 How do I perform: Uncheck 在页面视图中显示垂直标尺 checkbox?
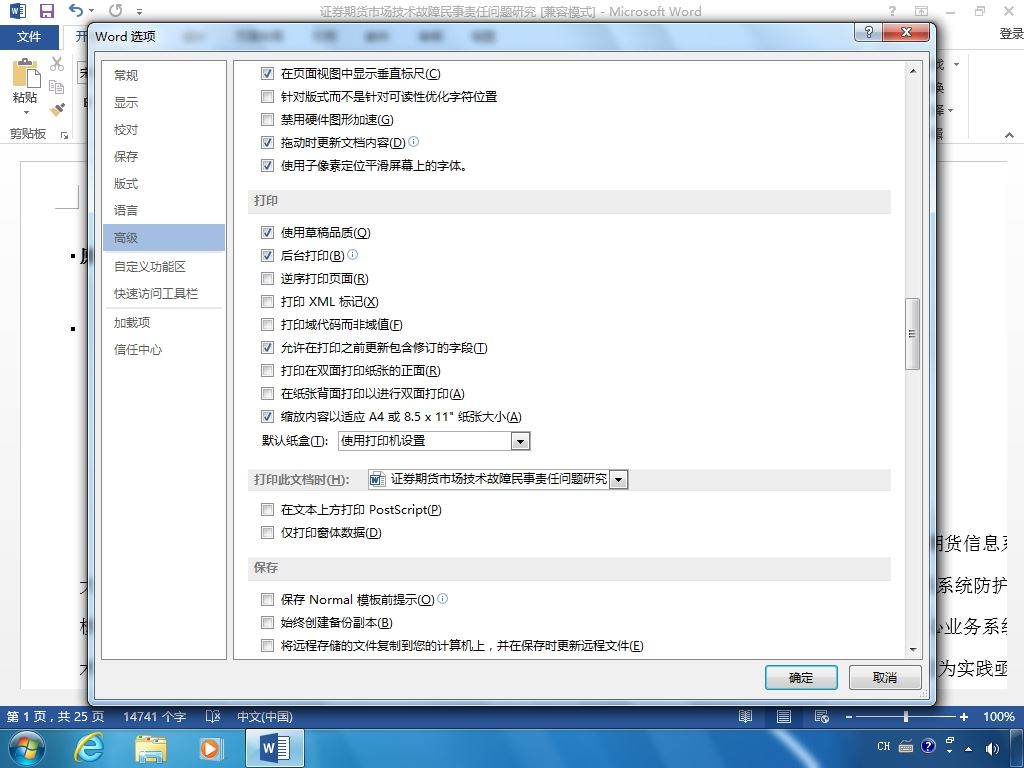coord(267,73)
